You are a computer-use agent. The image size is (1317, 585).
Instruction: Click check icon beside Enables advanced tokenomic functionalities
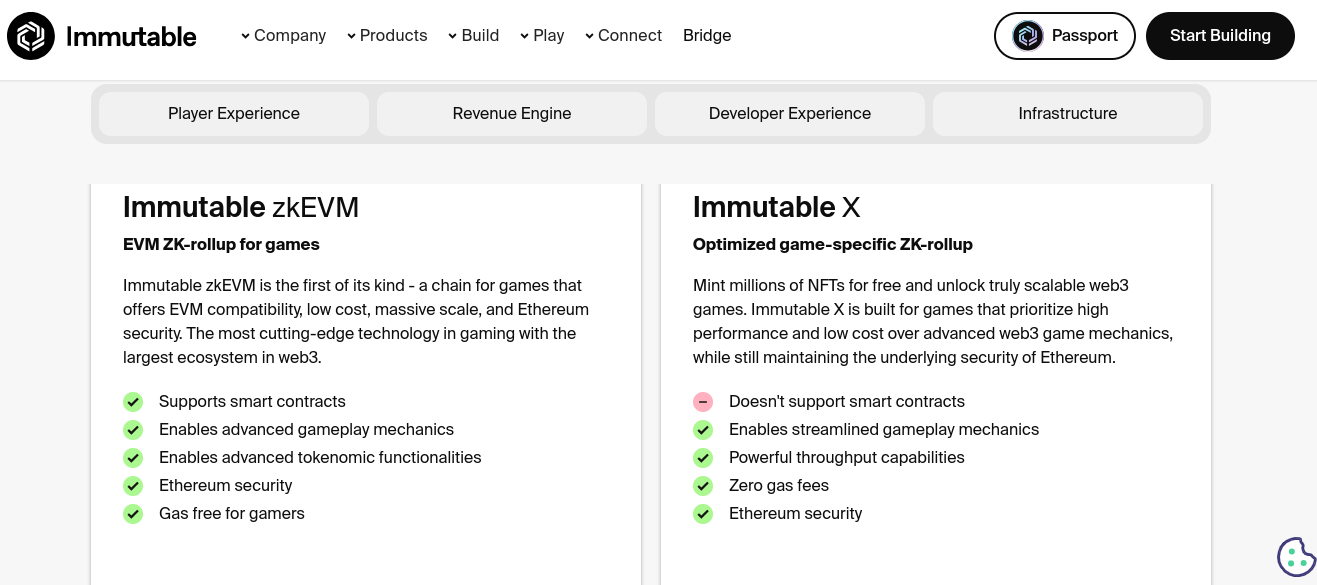pos(133,458)
